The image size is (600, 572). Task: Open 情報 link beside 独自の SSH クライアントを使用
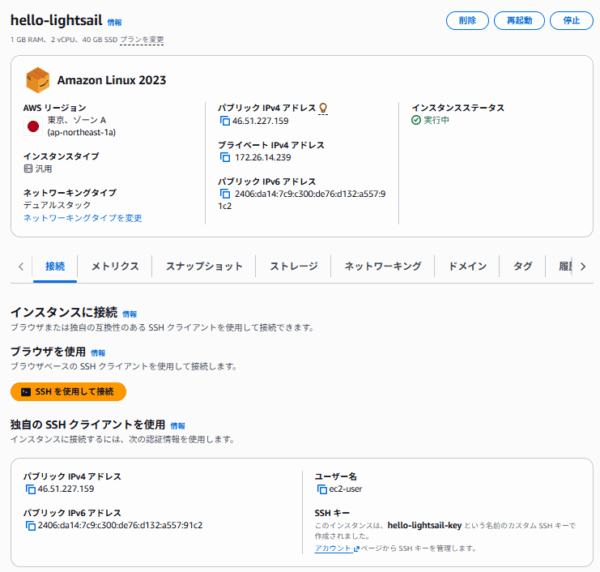(177, 426)
